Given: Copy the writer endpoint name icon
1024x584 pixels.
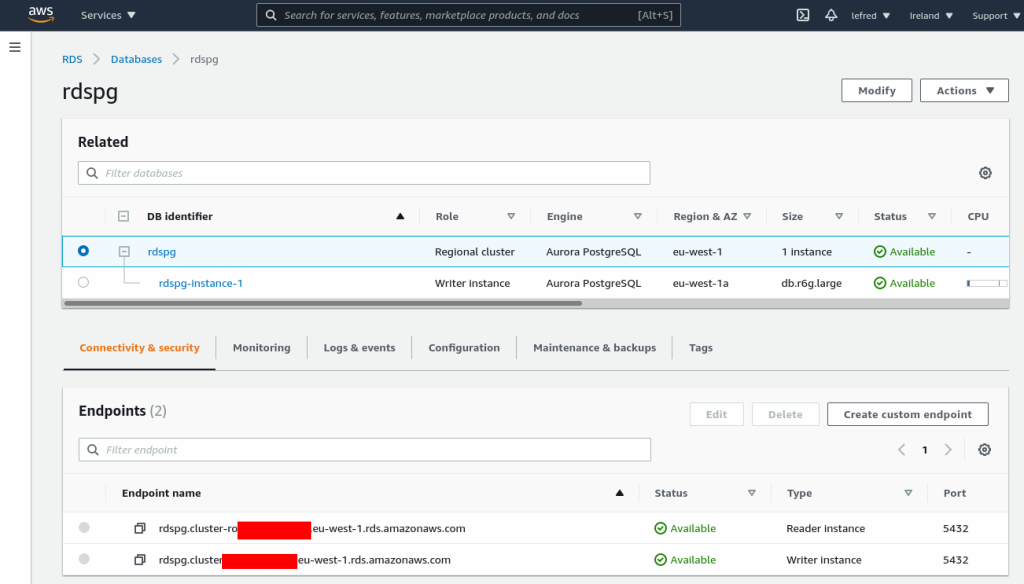Looking at the screenshot, I should (x=140, y=560).
